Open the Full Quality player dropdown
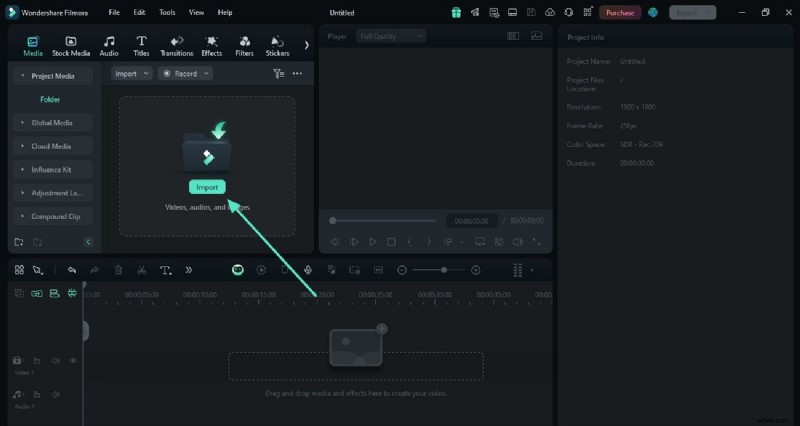 point(391,36)
